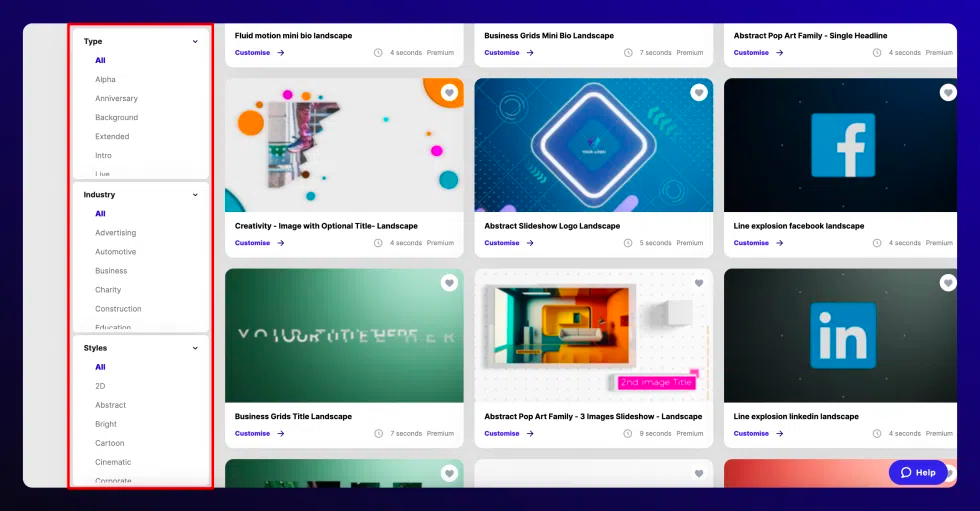Image resolution: width=980 pixels, height=511 pixels.
Task: Collapse the Type filter section
Action: pos(195,42)
